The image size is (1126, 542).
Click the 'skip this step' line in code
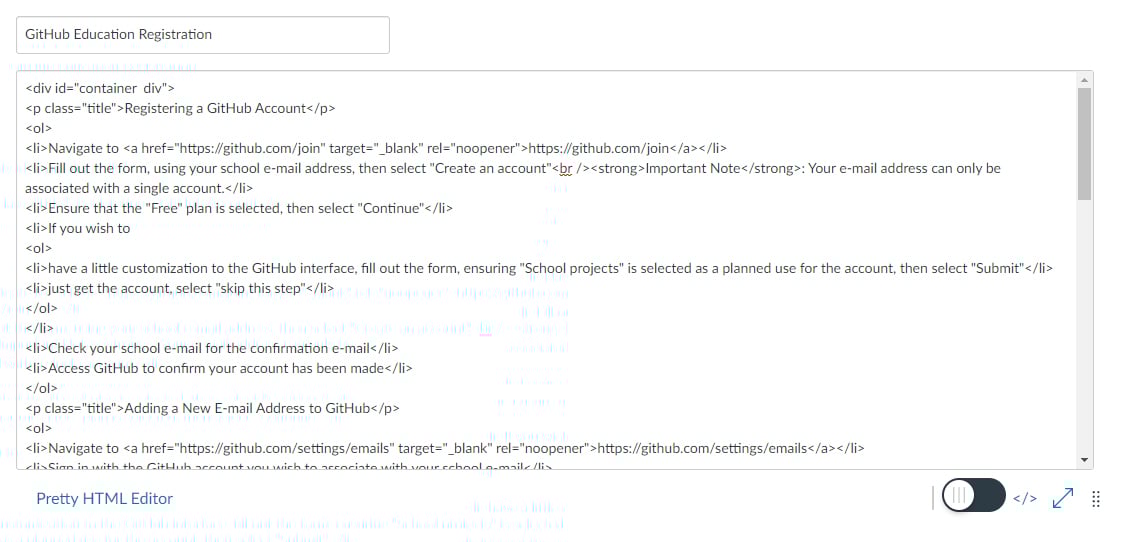180,289
